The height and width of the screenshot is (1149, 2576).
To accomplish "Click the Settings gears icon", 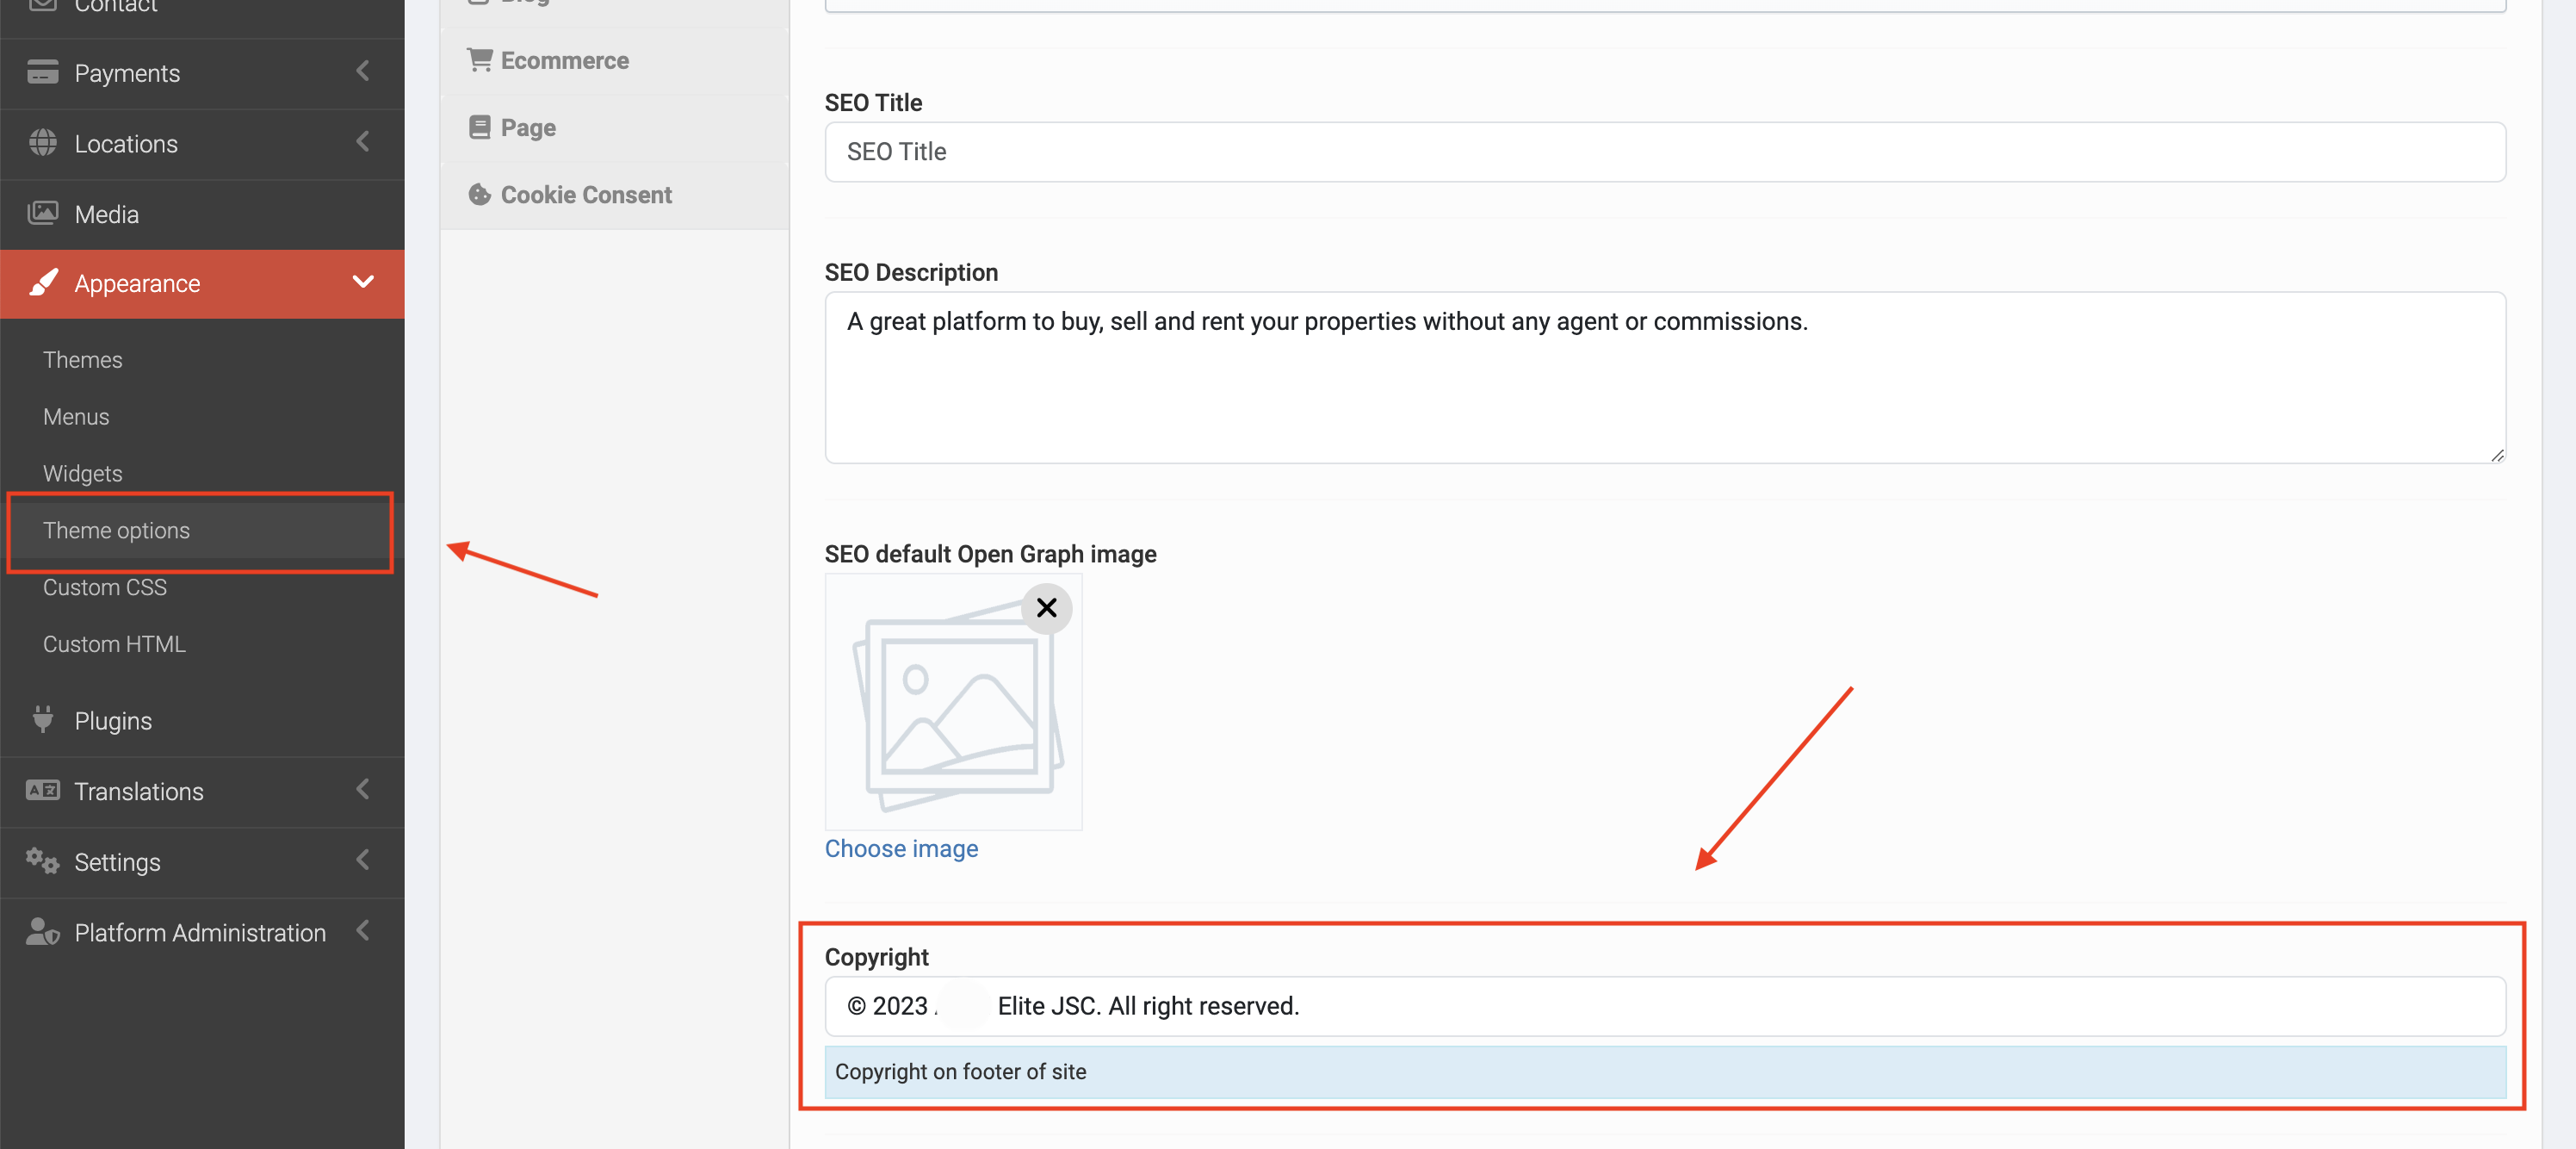I will pyautogui.click(x=42, y=861).
